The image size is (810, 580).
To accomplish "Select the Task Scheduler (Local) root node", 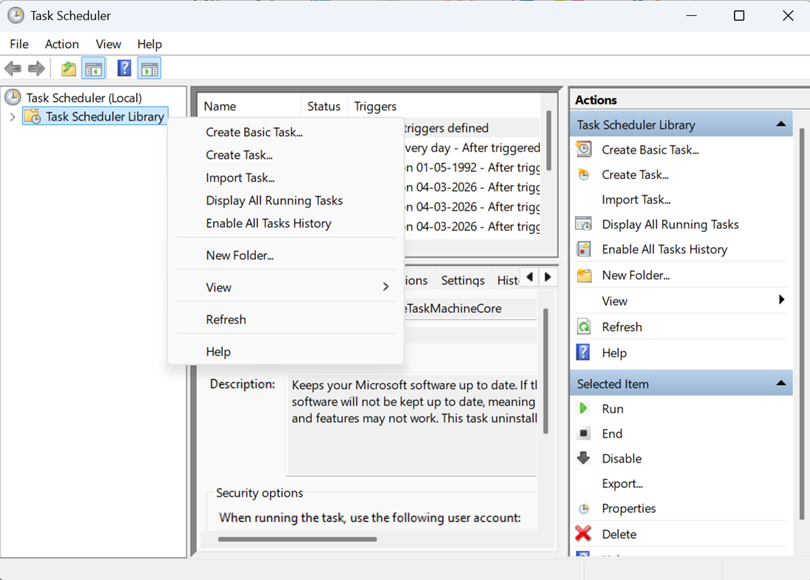I will coord(84,98).
